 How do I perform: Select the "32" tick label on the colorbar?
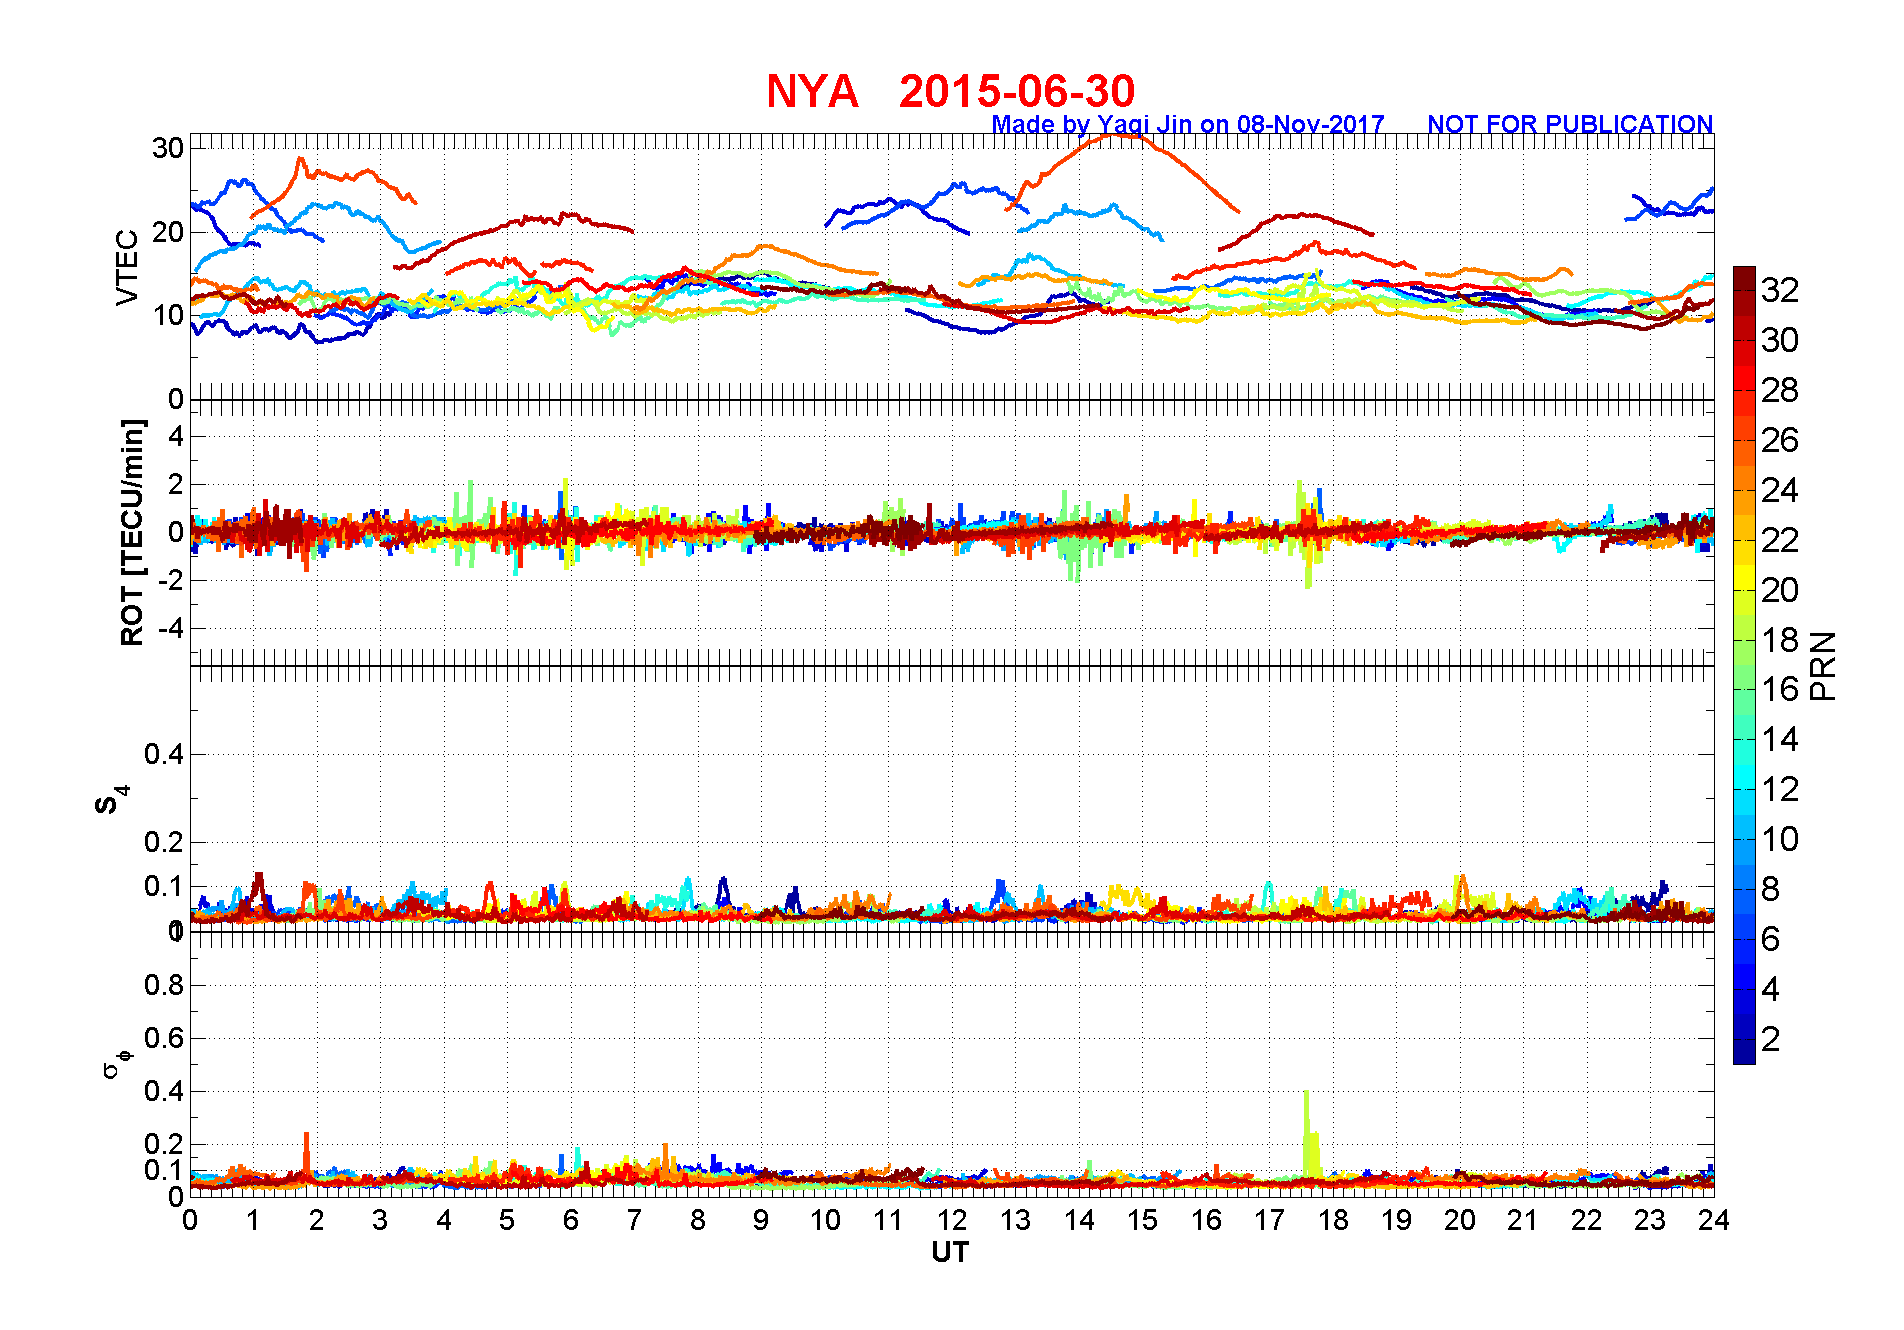1780,290
